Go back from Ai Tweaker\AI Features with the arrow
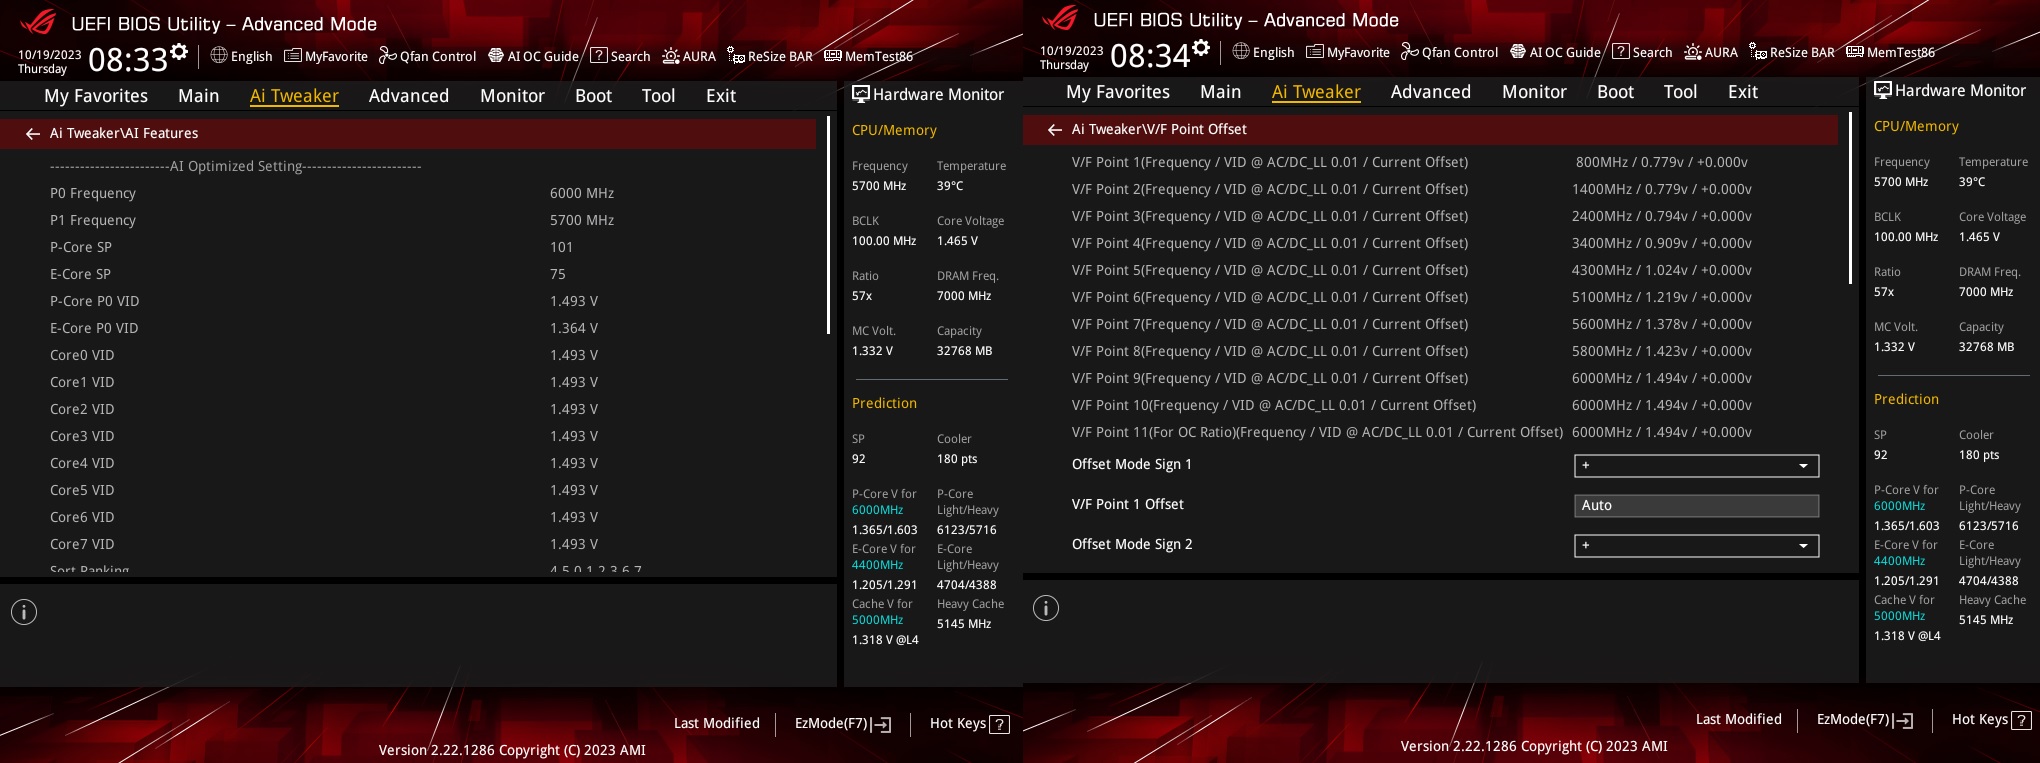 33,133
